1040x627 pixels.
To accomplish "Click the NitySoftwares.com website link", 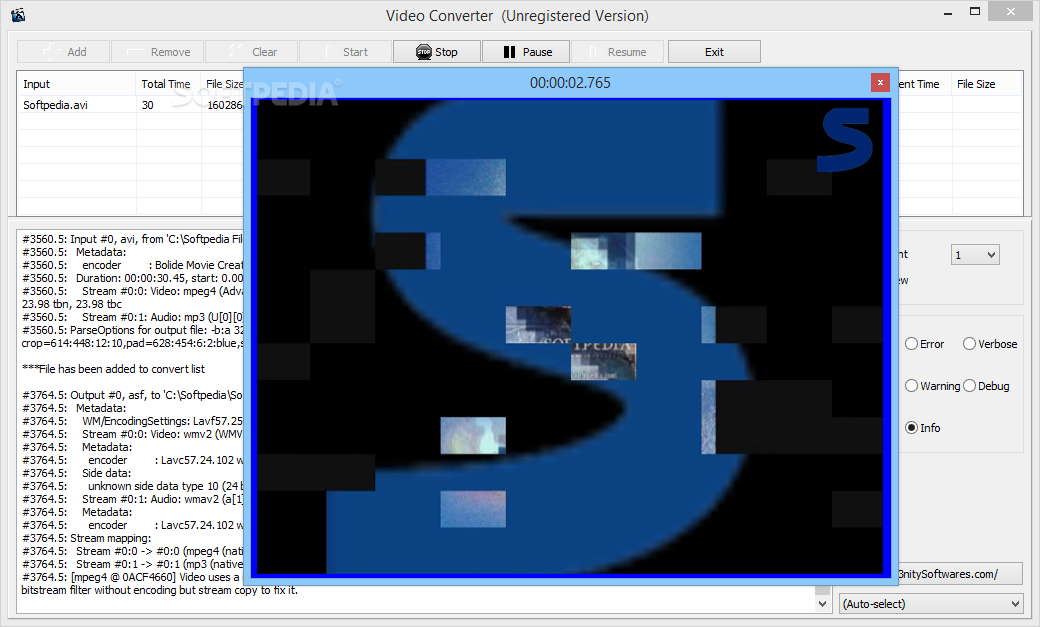I will click(x=960, y=574).
